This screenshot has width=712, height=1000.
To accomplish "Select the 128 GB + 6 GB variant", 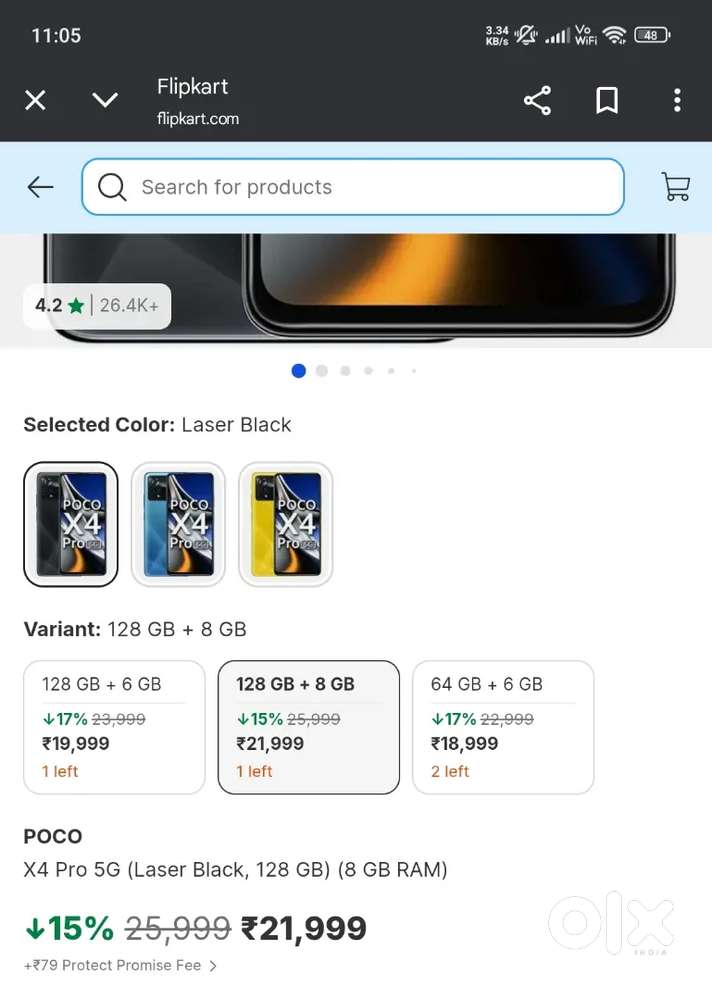I will coord(113,726).
